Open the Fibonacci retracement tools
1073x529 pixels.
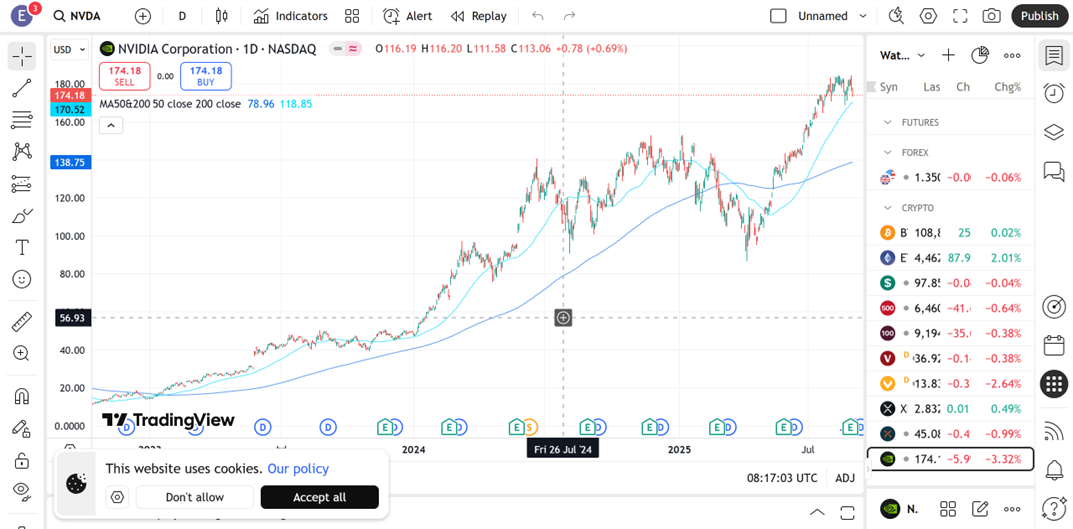pos(22,120)
